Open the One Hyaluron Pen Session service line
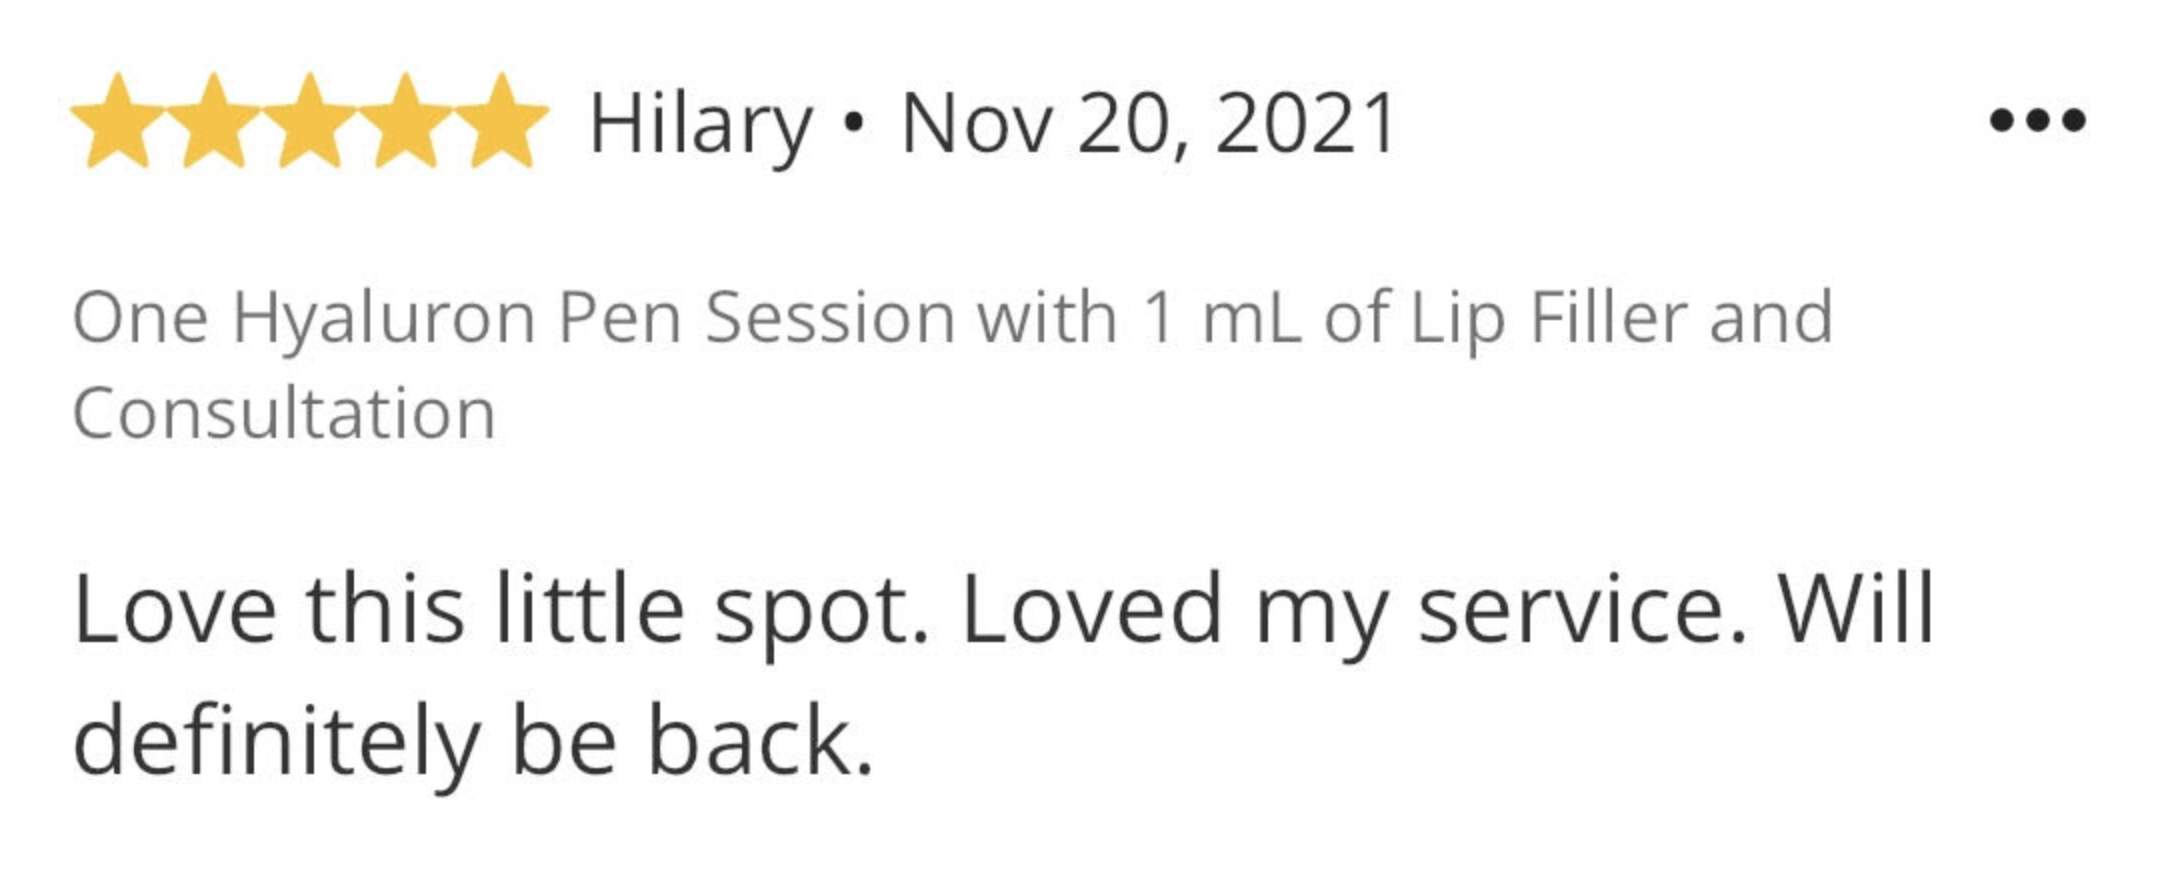The image size is (2162, 874). tap(952, 365)
